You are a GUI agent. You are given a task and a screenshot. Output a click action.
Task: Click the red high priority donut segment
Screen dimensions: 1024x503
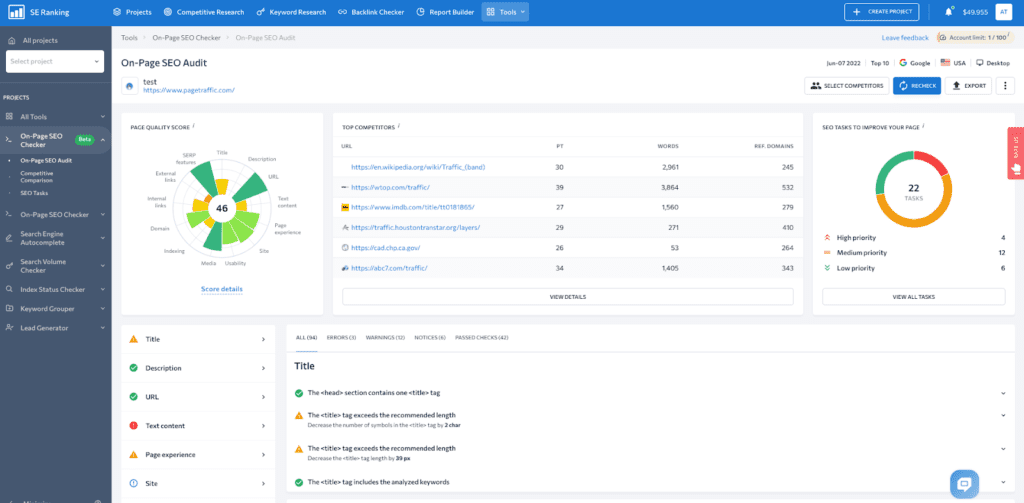(x=931, y=161)
